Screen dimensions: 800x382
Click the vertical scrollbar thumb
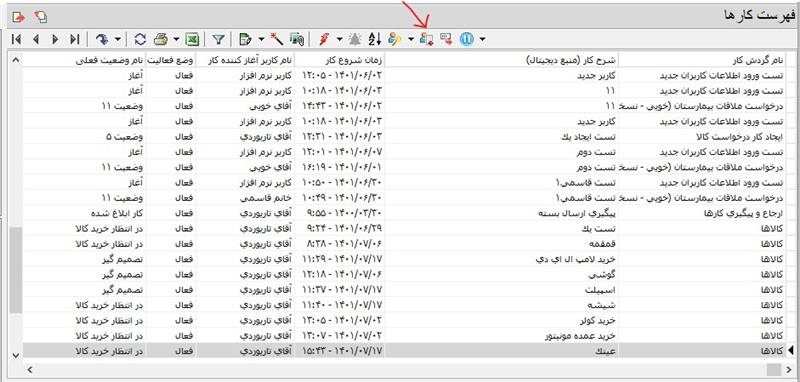[16, 270]
